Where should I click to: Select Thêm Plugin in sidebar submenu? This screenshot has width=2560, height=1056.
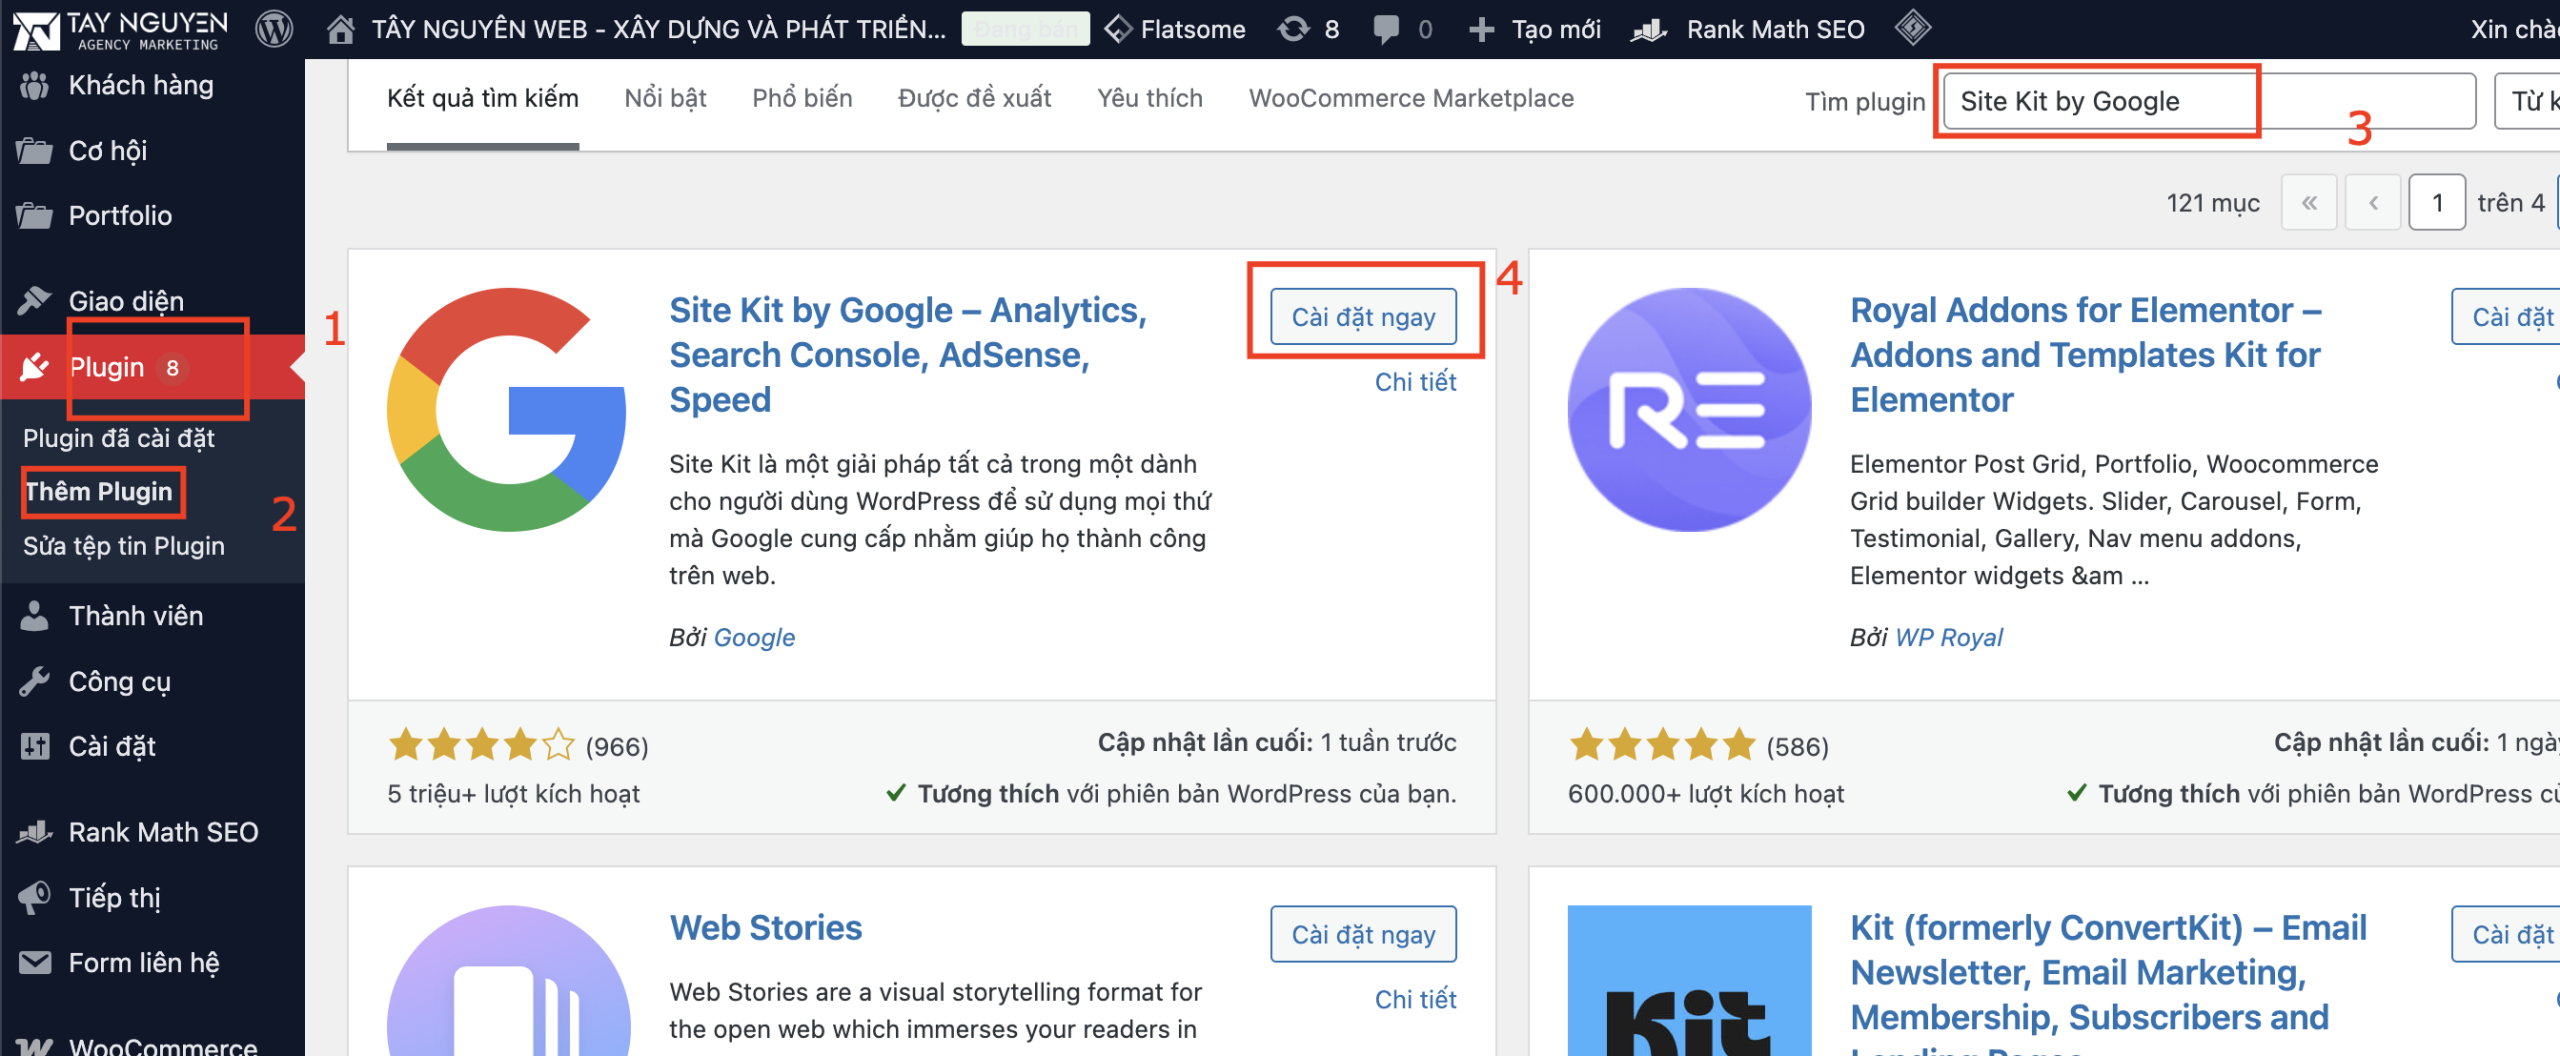99,492
